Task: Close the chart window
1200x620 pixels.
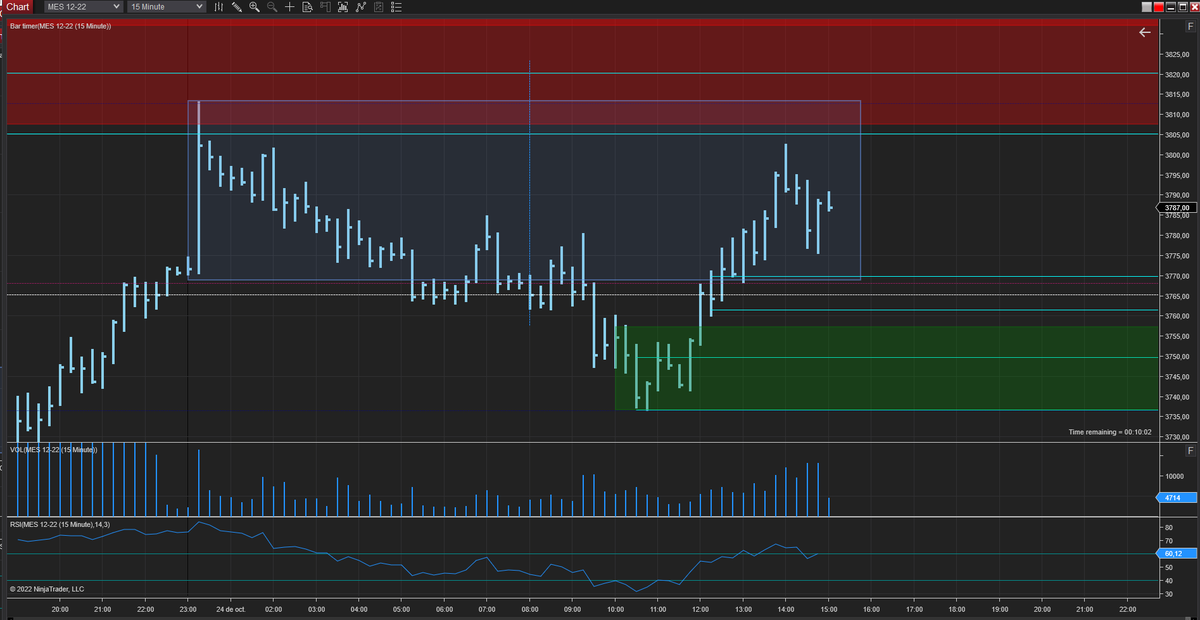Action: coord(1194,7)
